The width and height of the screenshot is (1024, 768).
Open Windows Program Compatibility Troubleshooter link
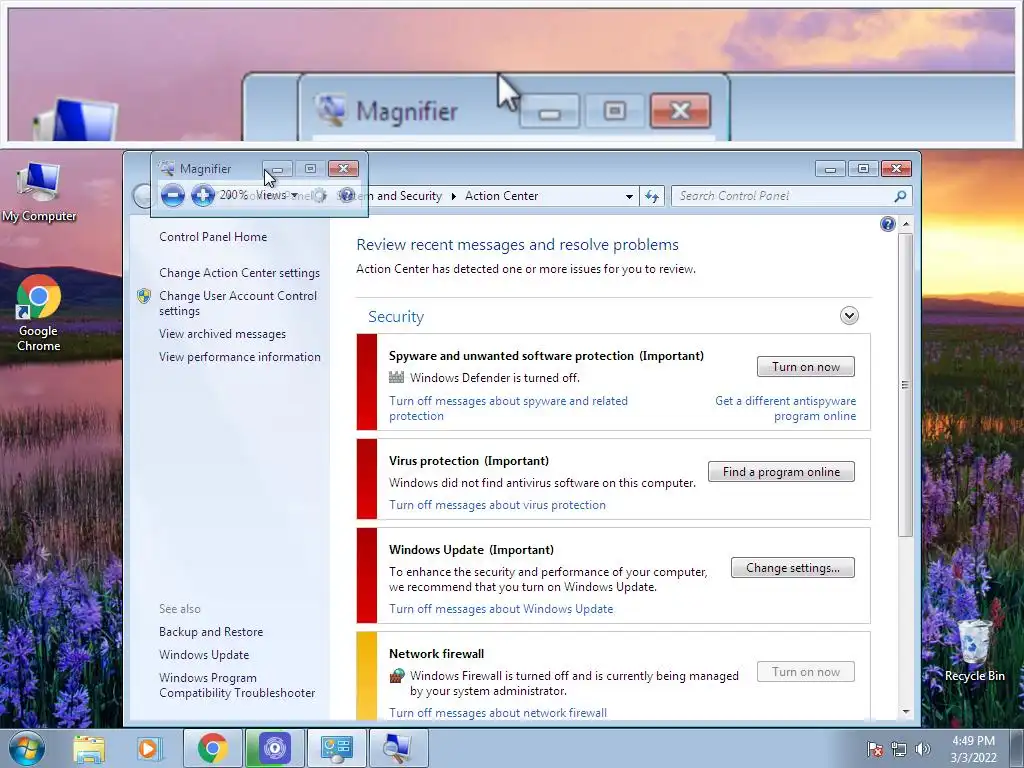tap(237, 685)
